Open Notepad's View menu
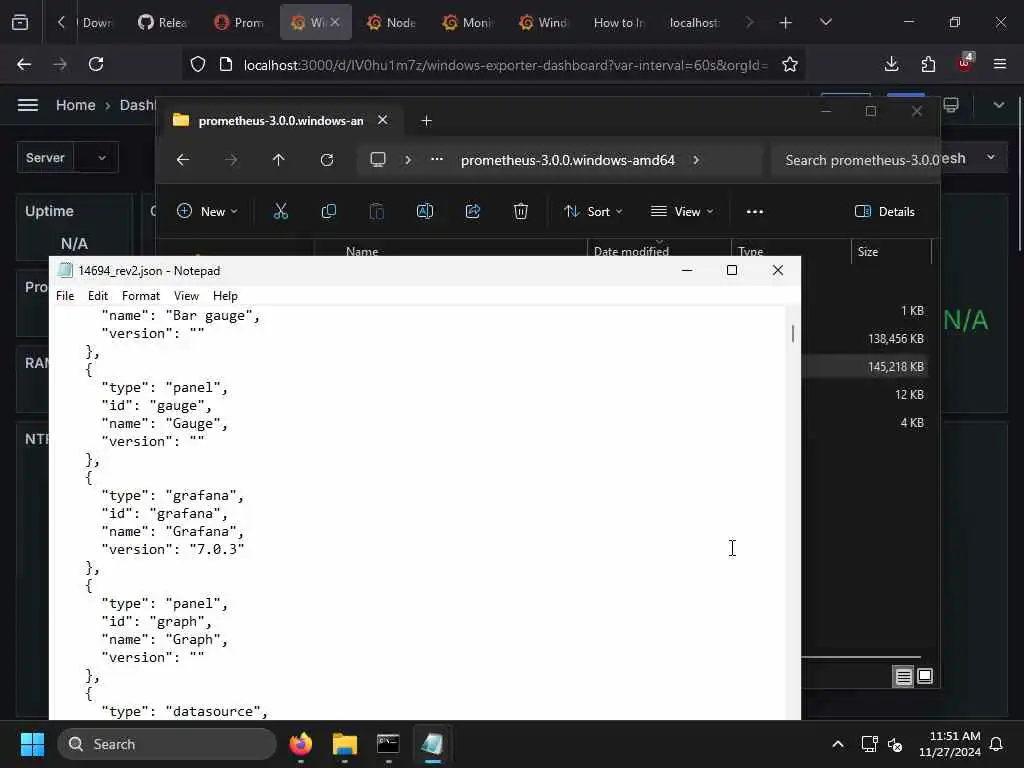The height and width of the screenshot is (768, 1024). (x=186, y=296)
